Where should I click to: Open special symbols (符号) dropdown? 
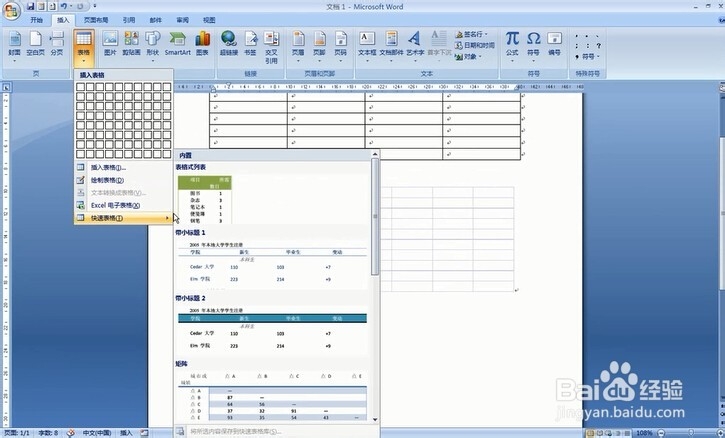(x=588, y=56)
